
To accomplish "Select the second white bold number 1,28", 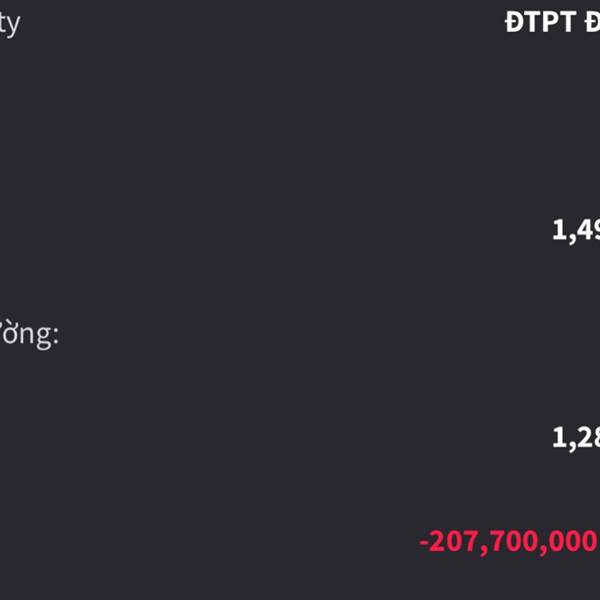I will click(x=576, y=437).
